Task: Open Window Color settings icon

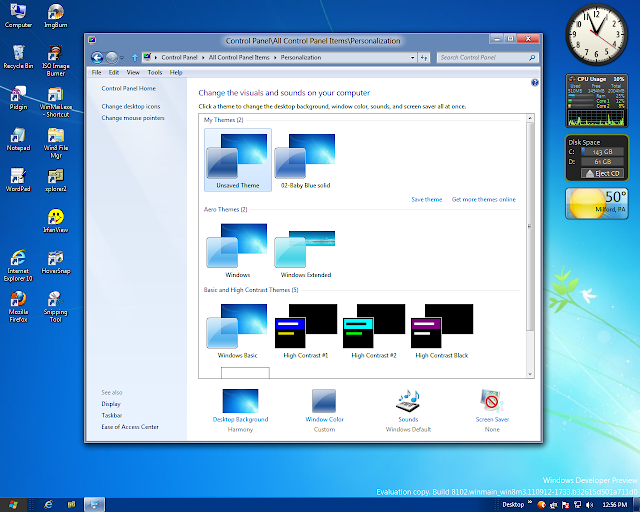Action: point(324,401)
